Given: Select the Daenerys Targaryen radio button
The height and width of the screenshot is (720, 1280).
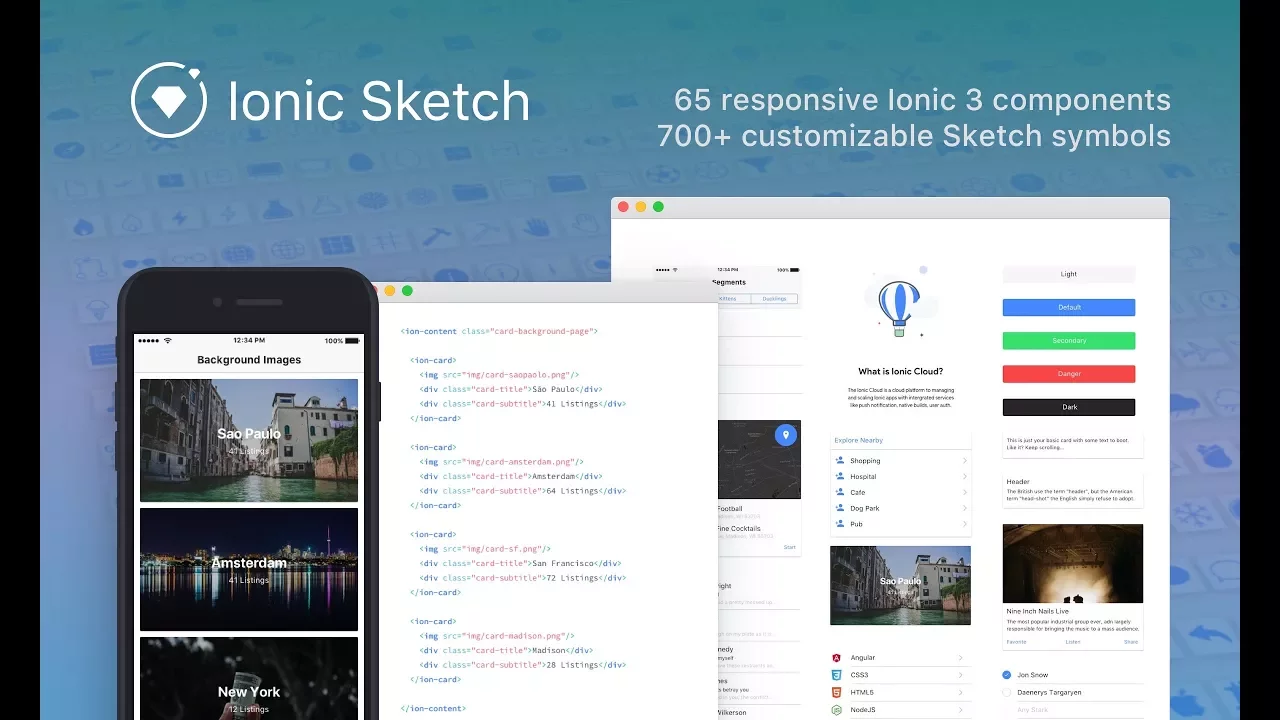Looking at the screenshot, I should 1007,692.
